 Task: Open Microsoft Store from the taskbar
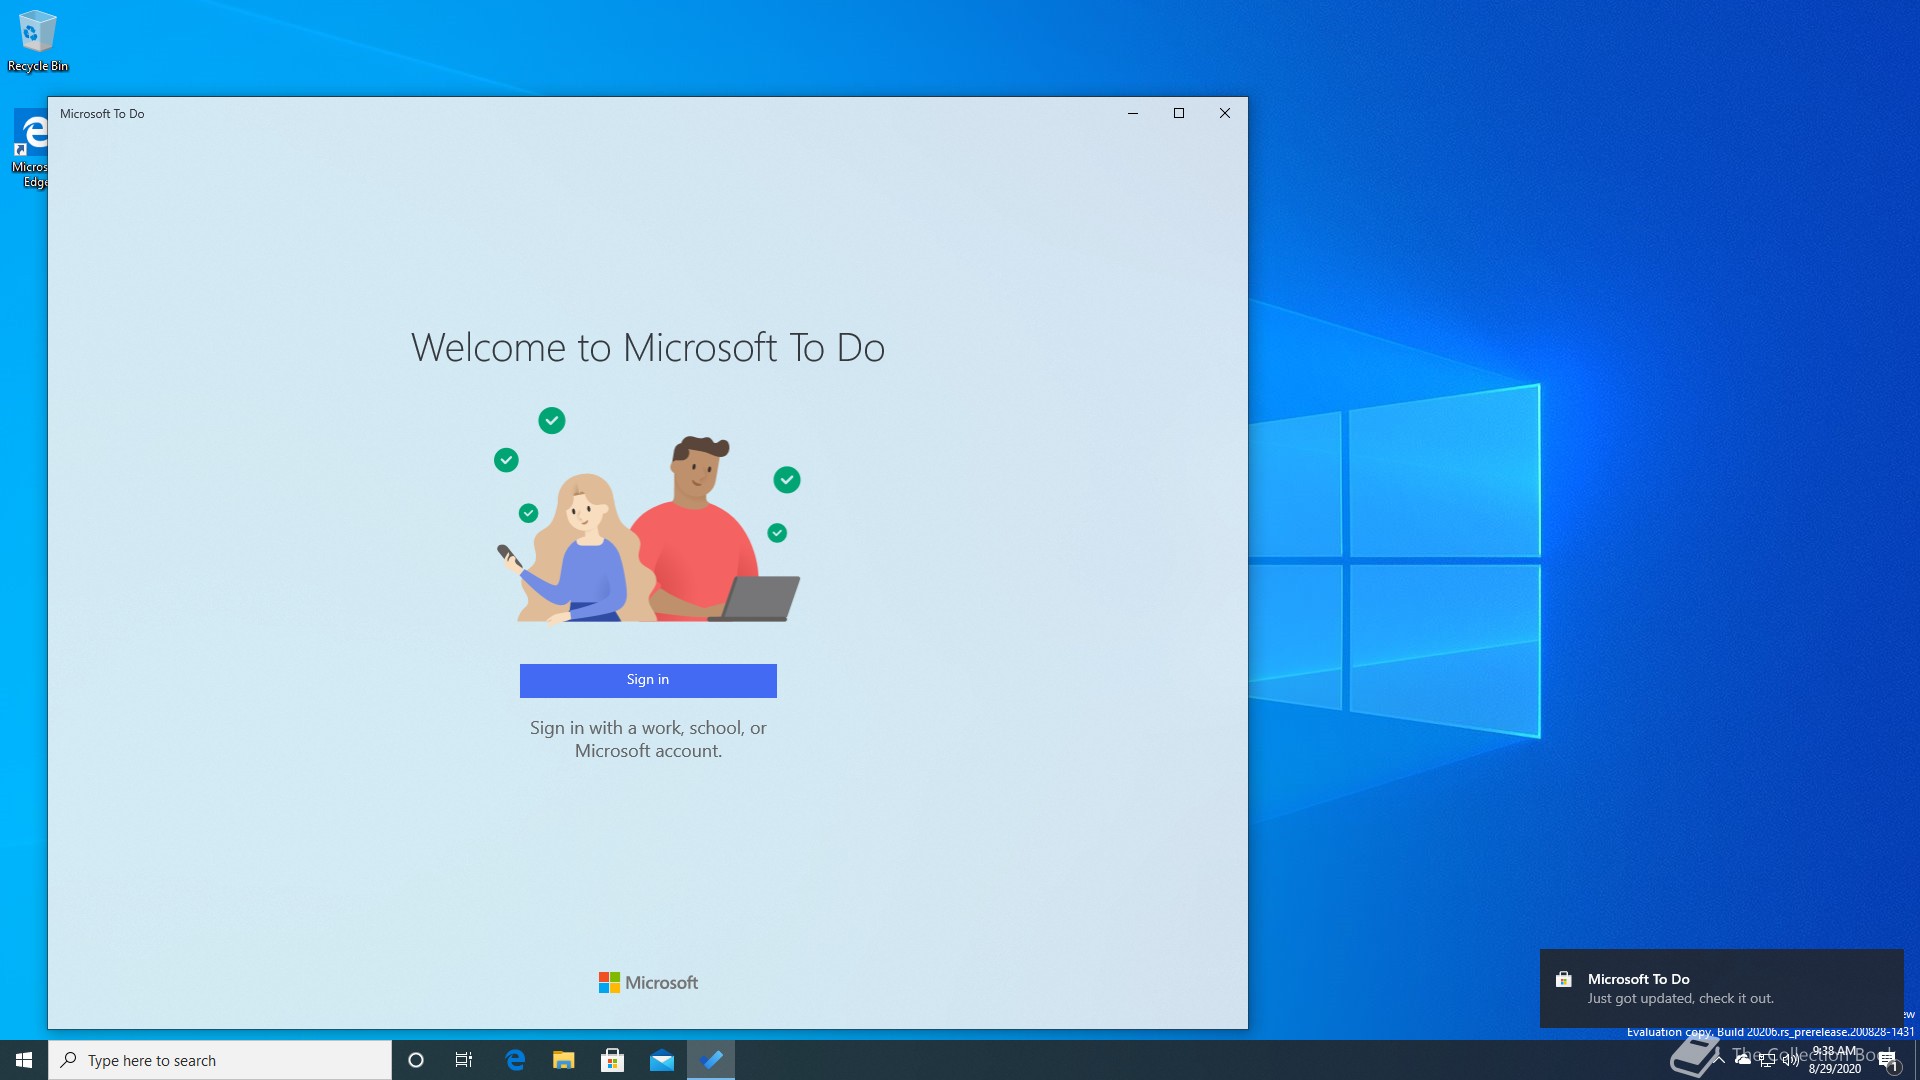coord(613,1060)
